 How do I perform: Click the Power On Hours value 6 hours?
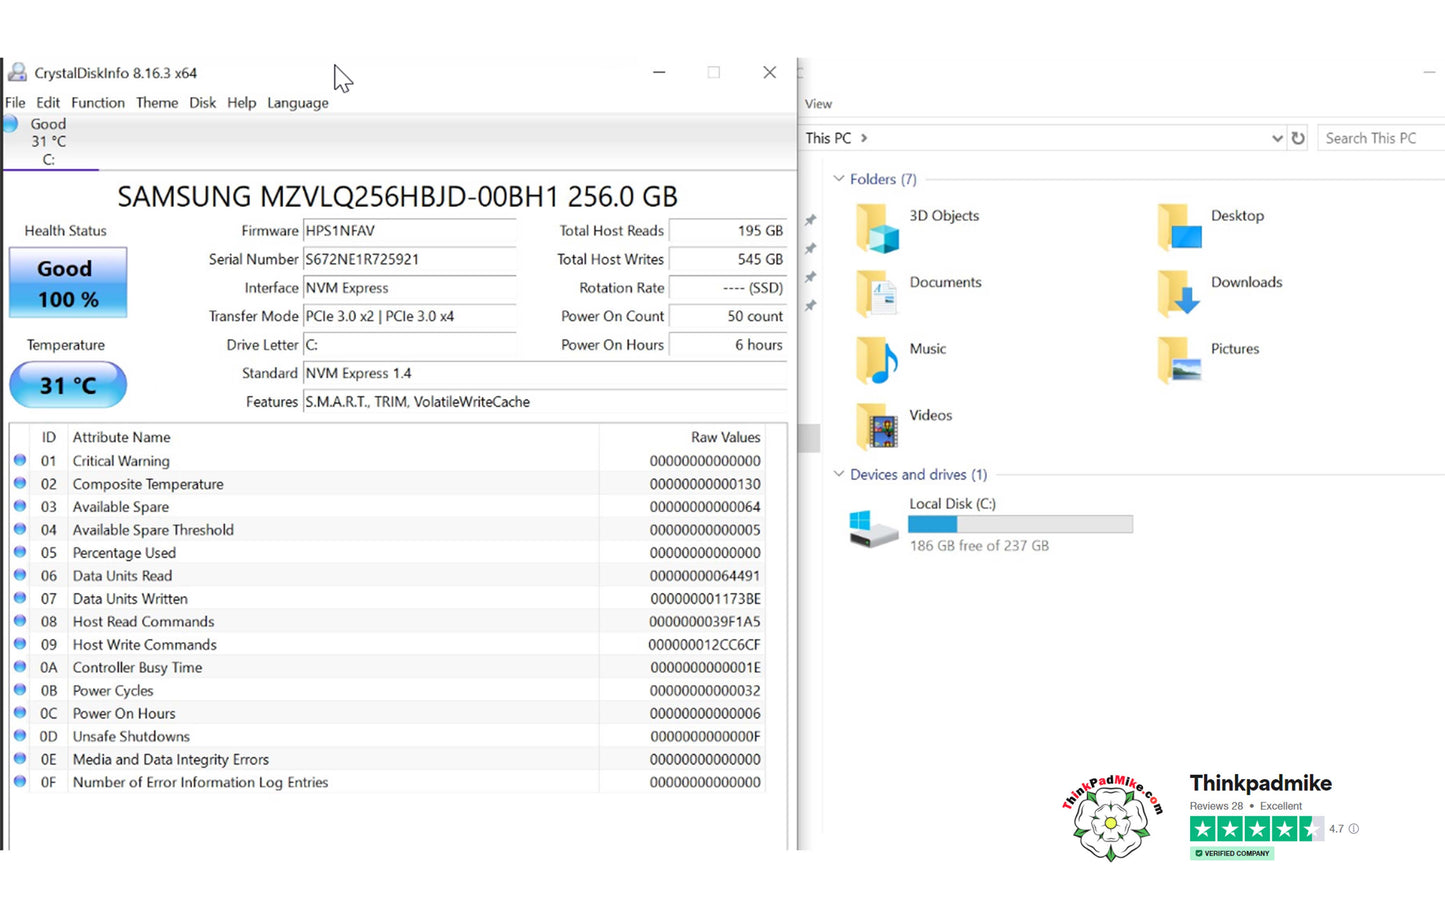[727, 345]
